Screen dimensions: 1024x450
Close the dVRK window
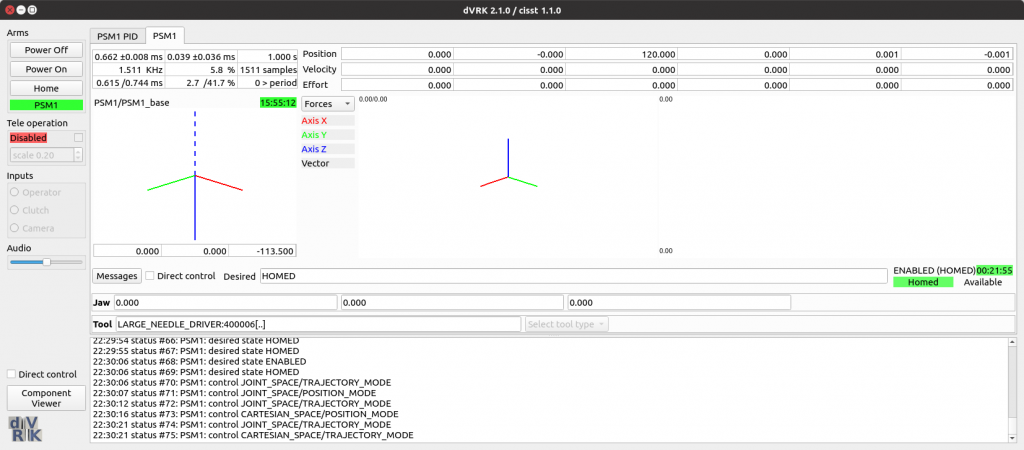click(x=9, y=10)
